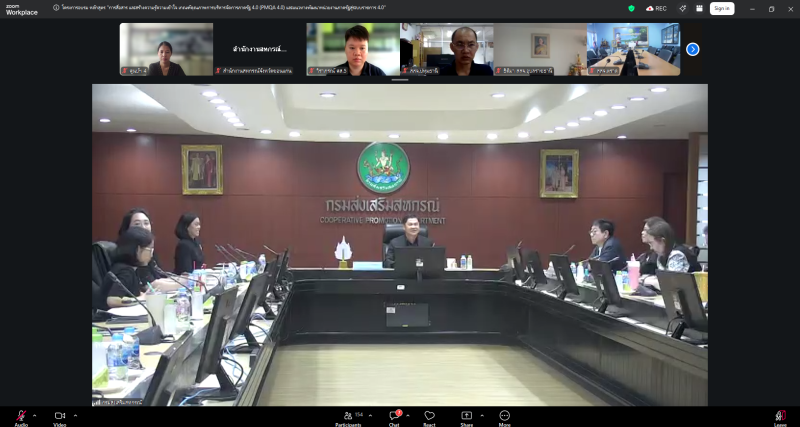Open the Chat panel
The height and width of the screenshot is (427, 800).
click(394, 416)
